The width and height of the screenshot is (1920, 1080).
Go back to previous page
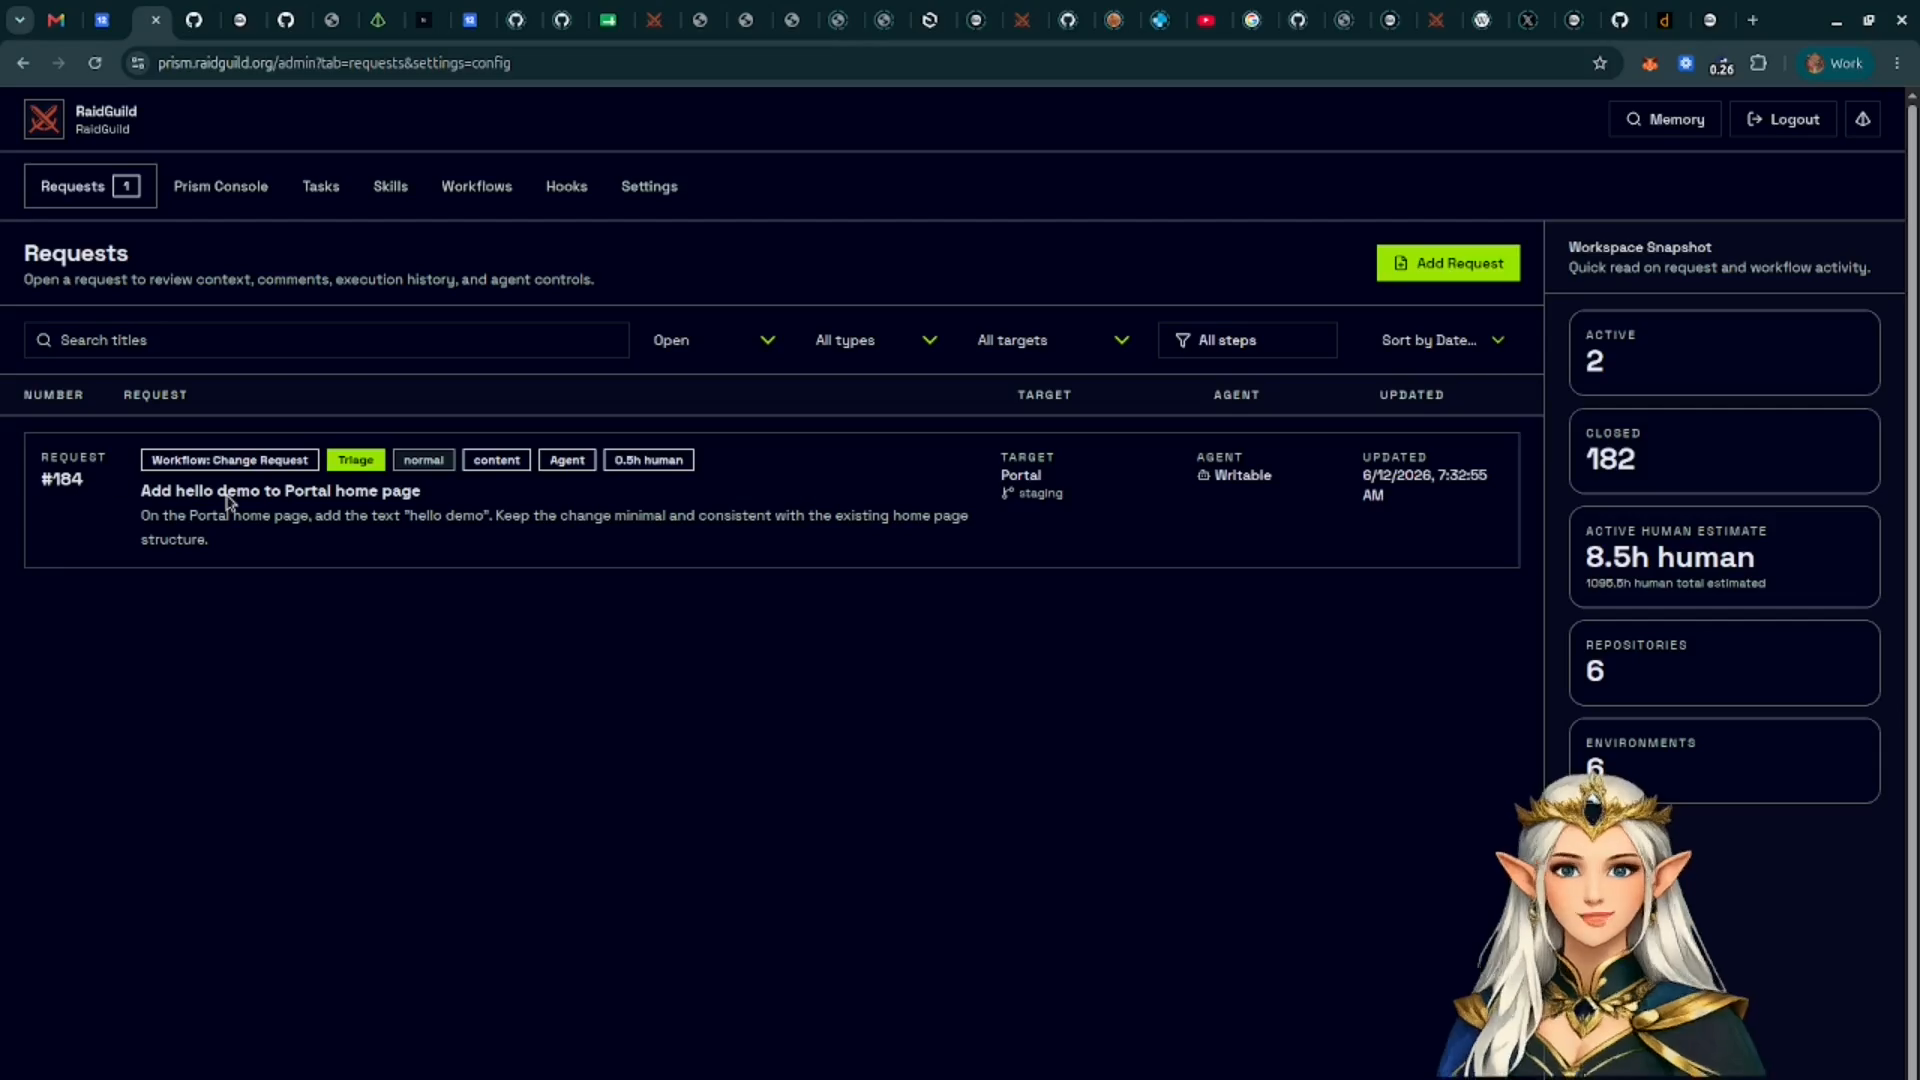[23, 63]
